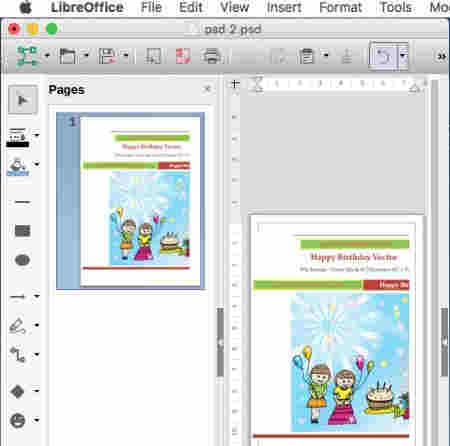The image size is (450, 446).
Task: Expand the Paste dropdown arrow
Action: [326, 56]
